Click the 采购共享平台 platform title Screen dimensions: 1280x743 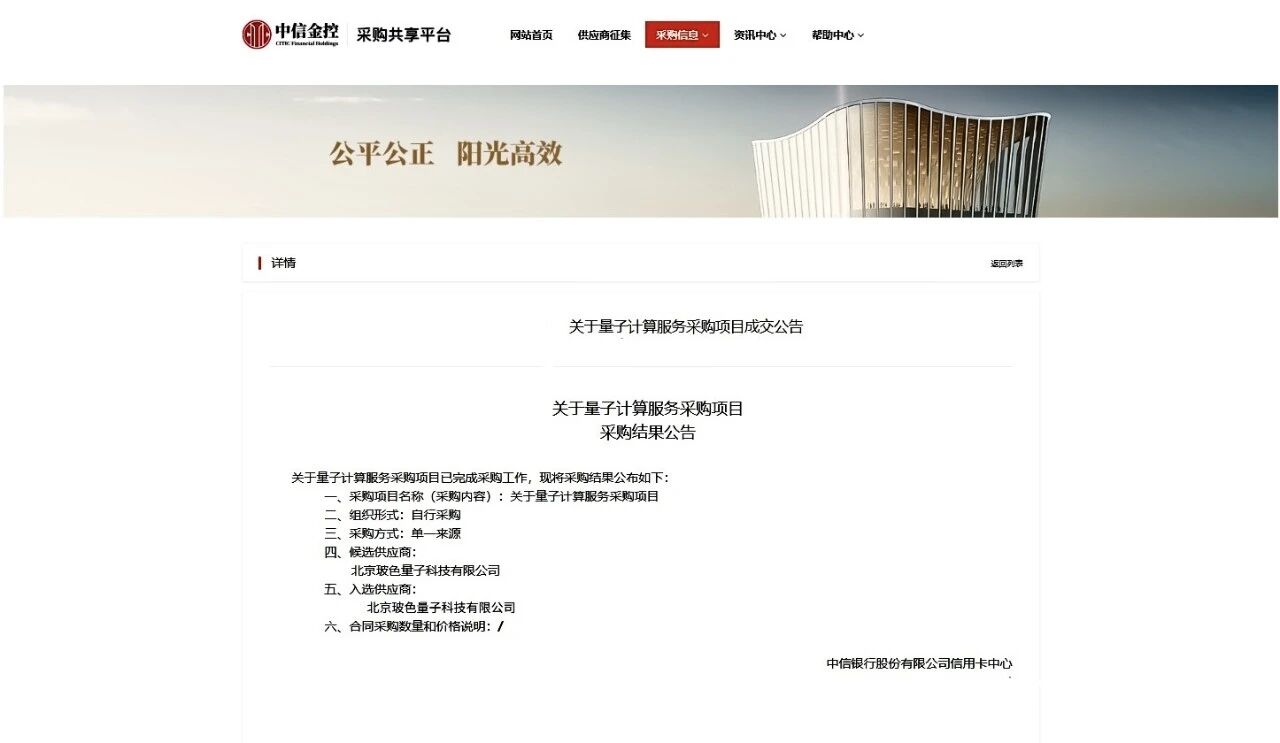(403, 35)
